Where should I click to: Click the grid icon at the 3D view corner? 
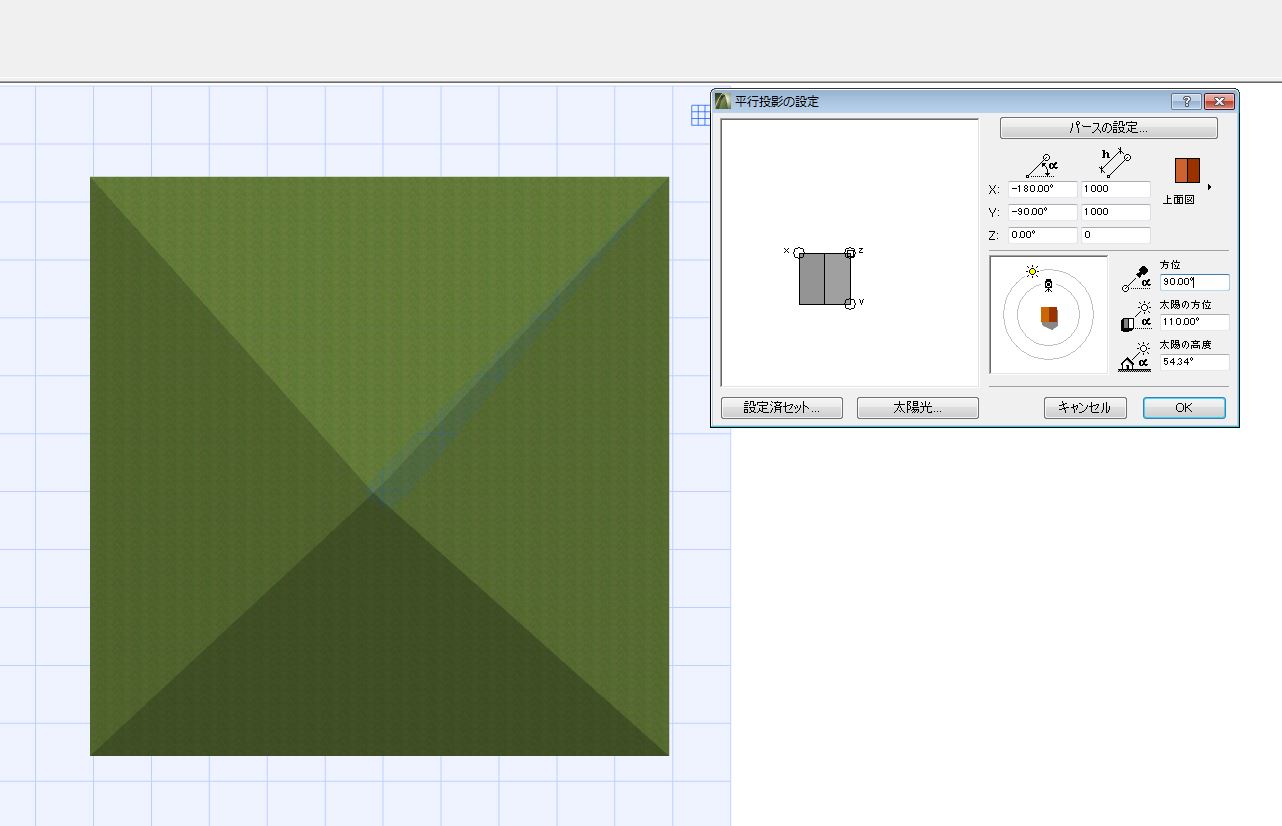[x=700, y=116]
